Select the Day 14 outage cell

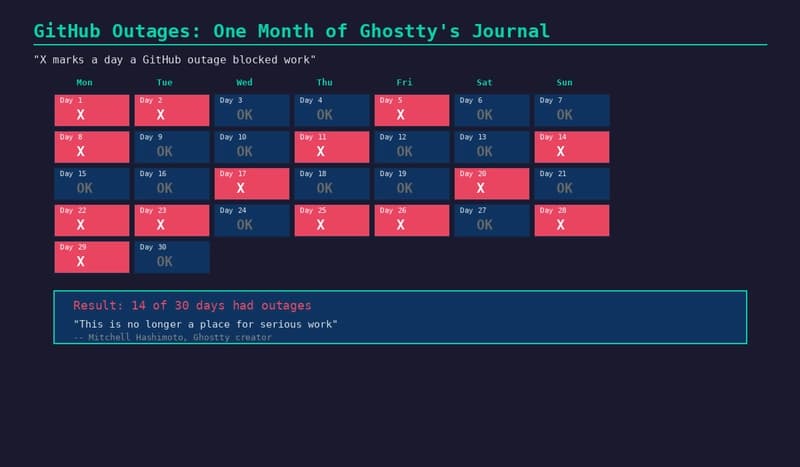coord(572,147)
